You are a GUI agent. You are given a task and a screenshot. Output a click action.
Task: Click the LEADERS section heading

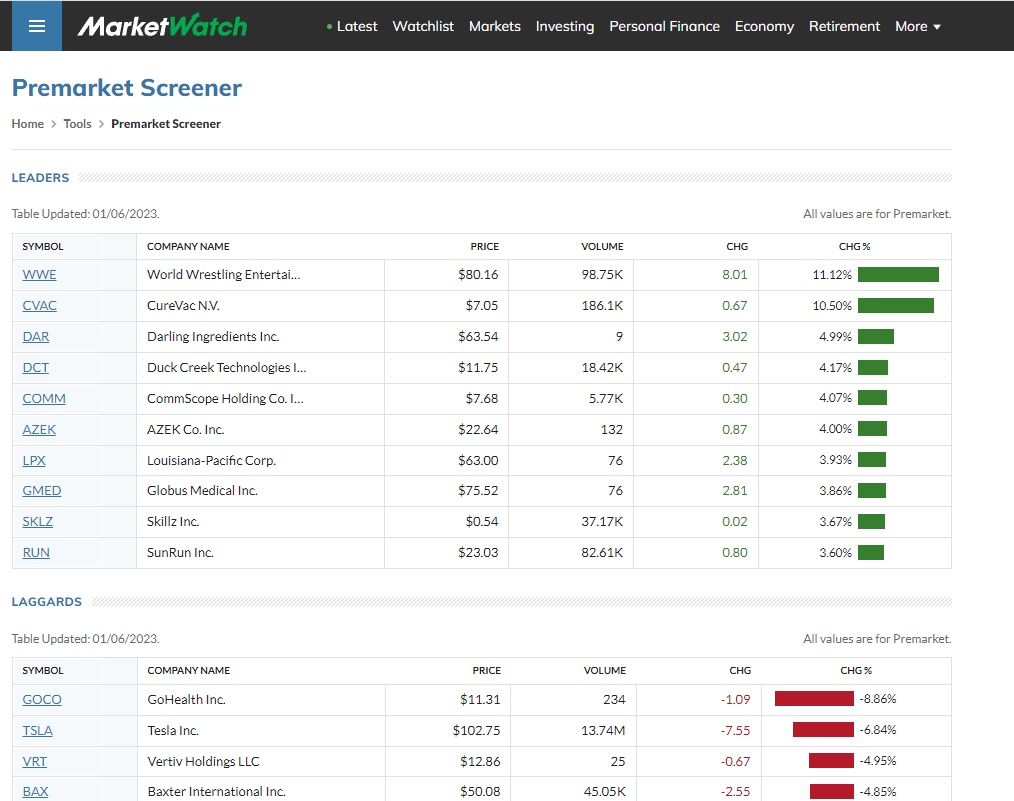click(40, 178)
